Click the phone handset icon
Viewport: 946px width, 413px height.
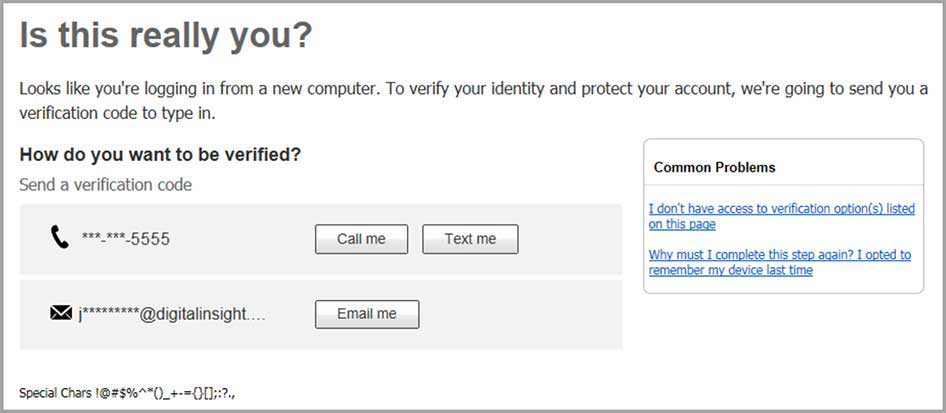pyautogui.click(x=60, y=238)
